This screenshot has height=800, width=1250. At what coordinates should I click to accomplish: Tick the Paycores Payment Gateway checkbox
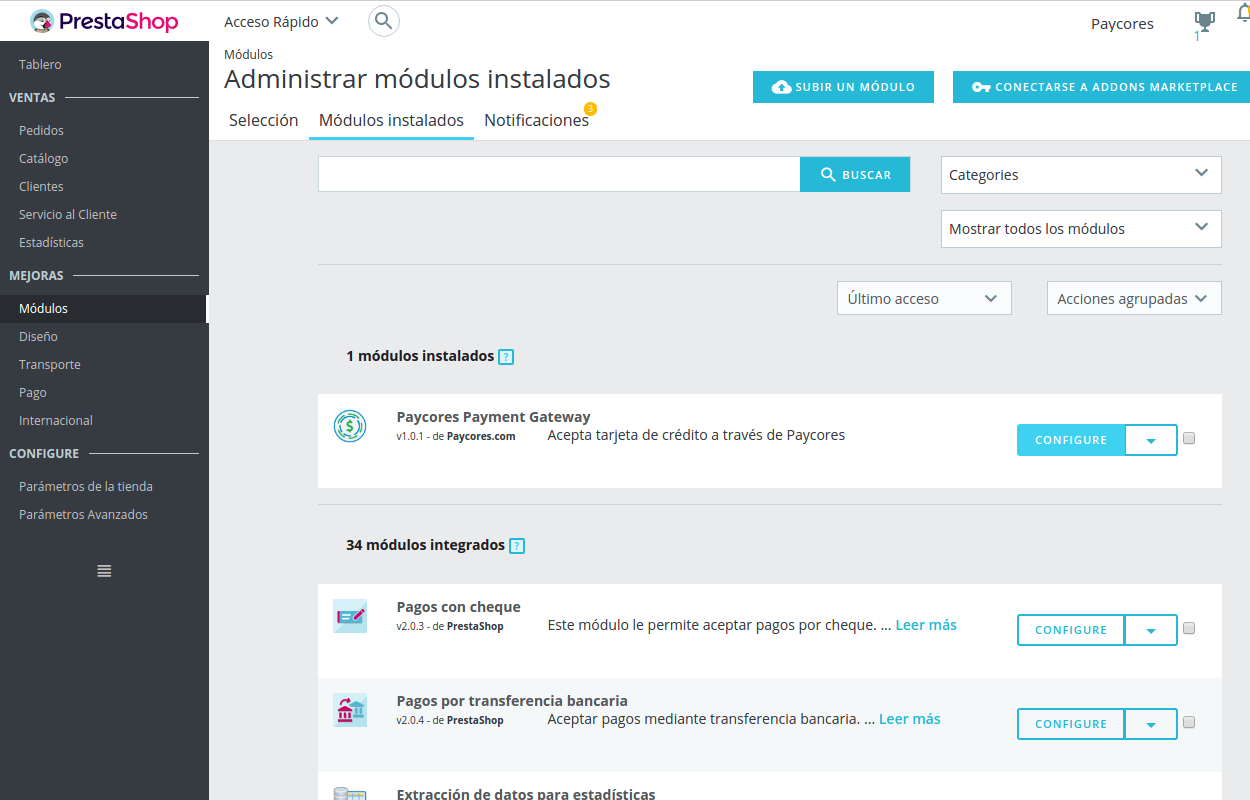1189,438
